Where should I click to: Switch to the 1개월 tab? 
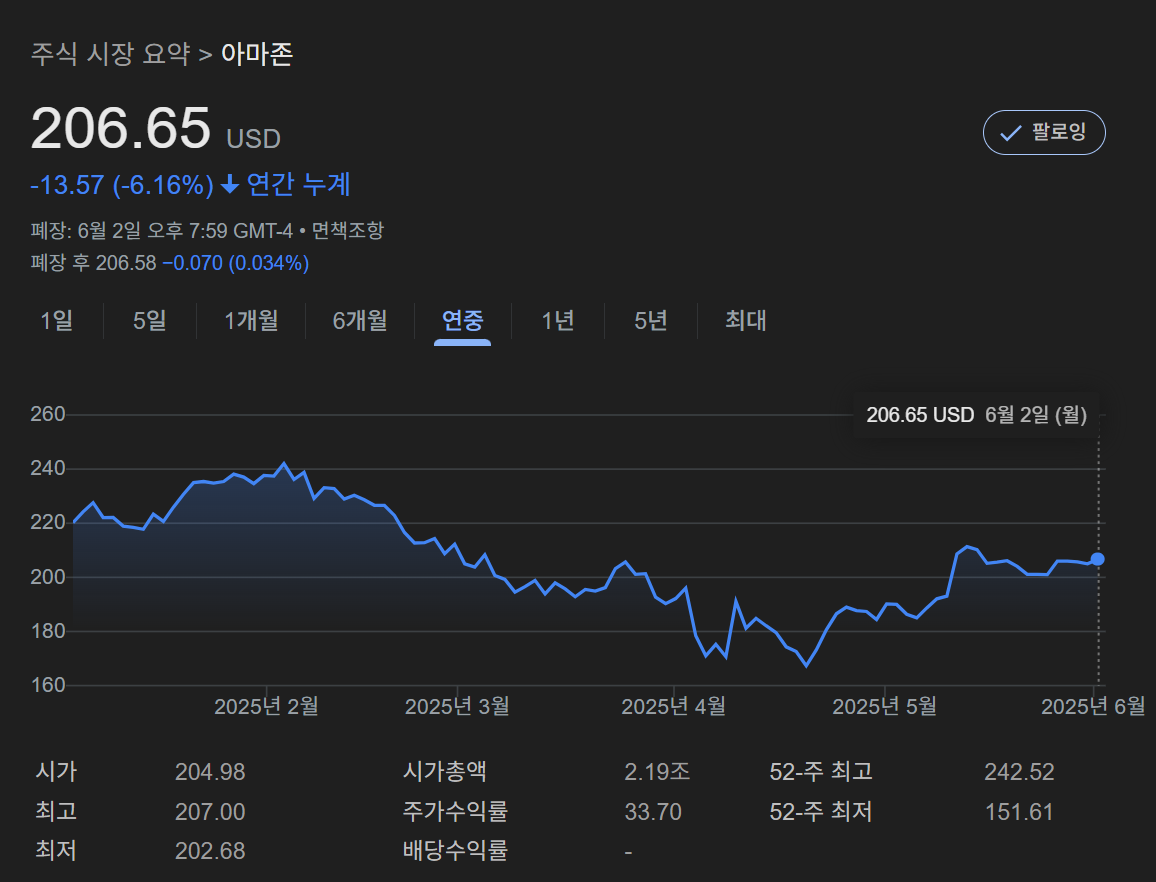[251, 321]
